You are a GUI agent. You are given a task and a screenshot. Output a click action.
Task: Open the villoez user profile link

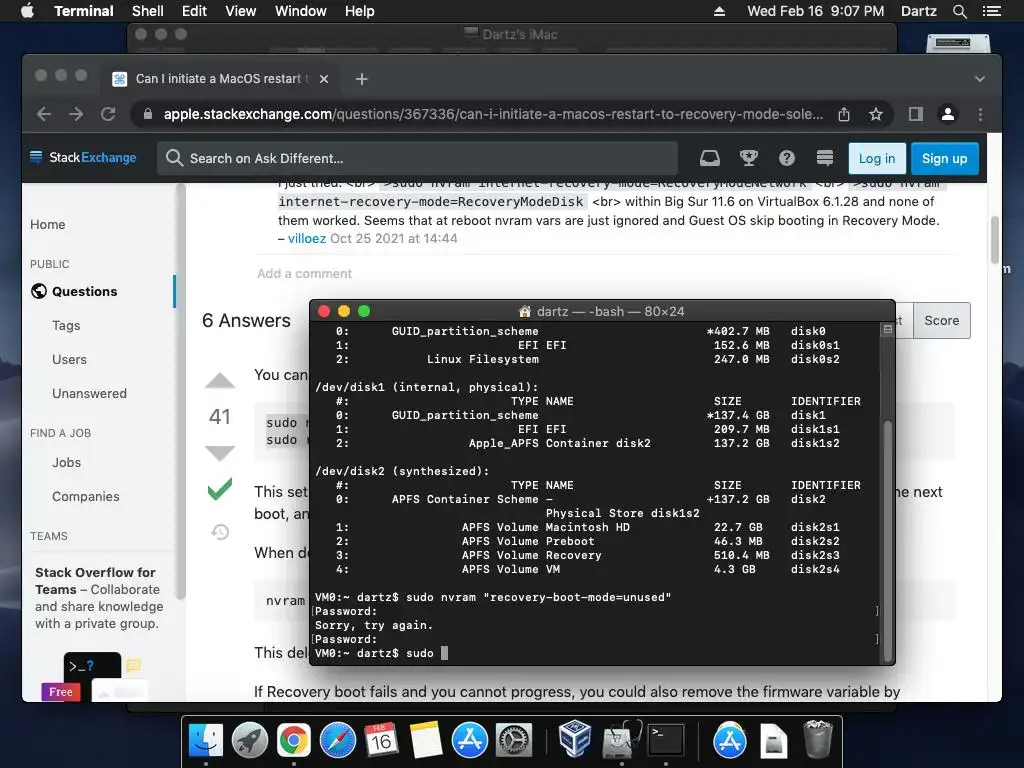click(307, 238)
